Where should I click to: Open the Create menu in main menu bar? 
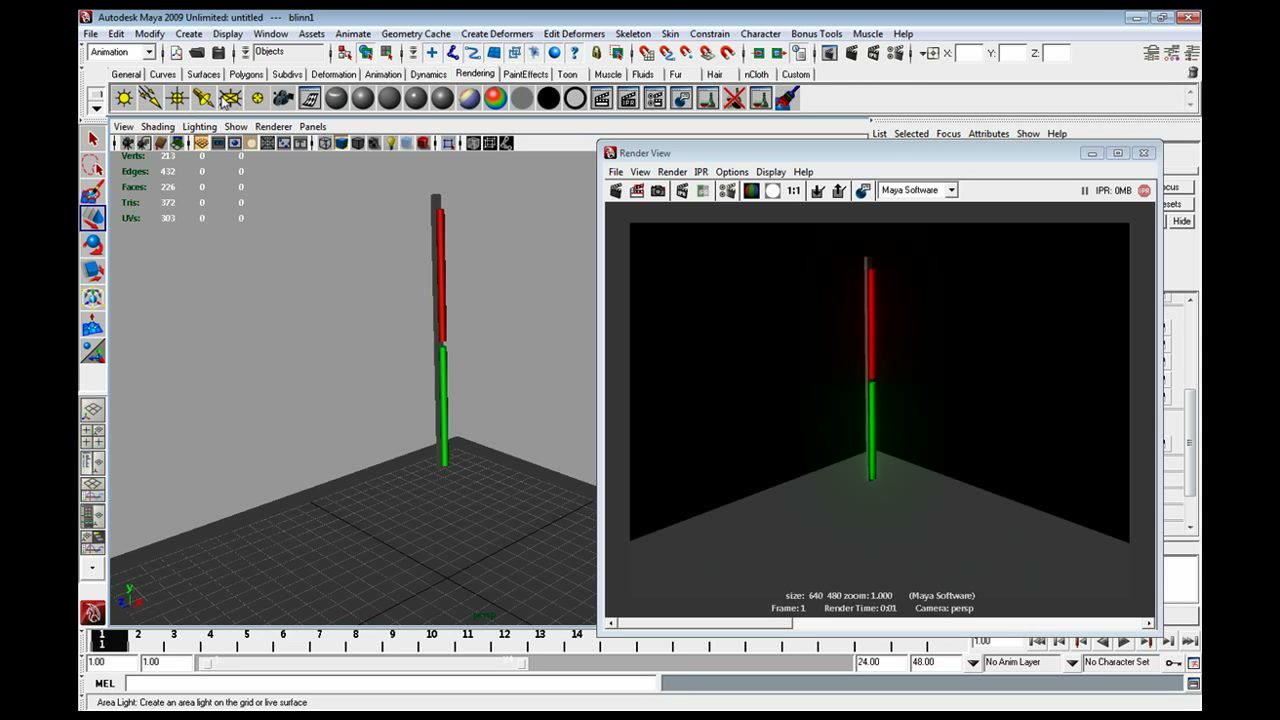[189, 34]
